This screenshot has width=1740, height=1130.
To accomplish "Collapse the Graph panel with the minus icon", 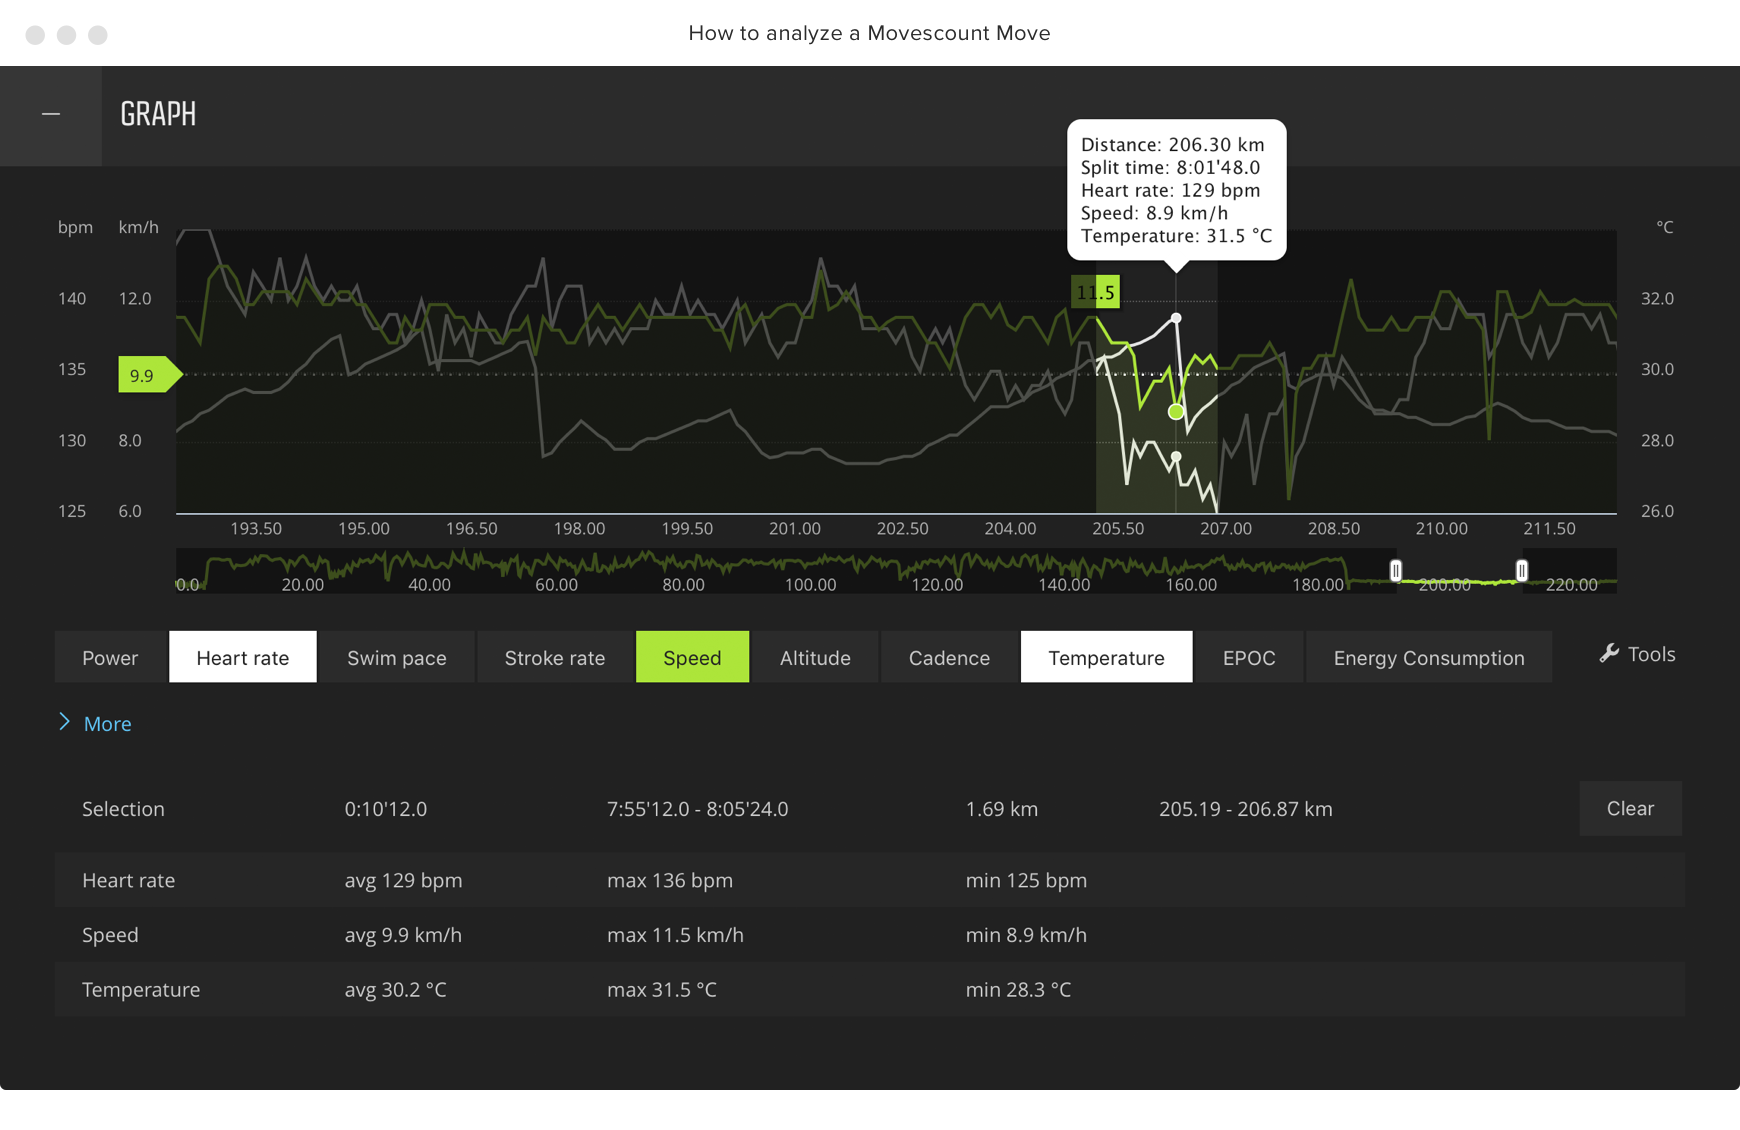I will 51,115.
